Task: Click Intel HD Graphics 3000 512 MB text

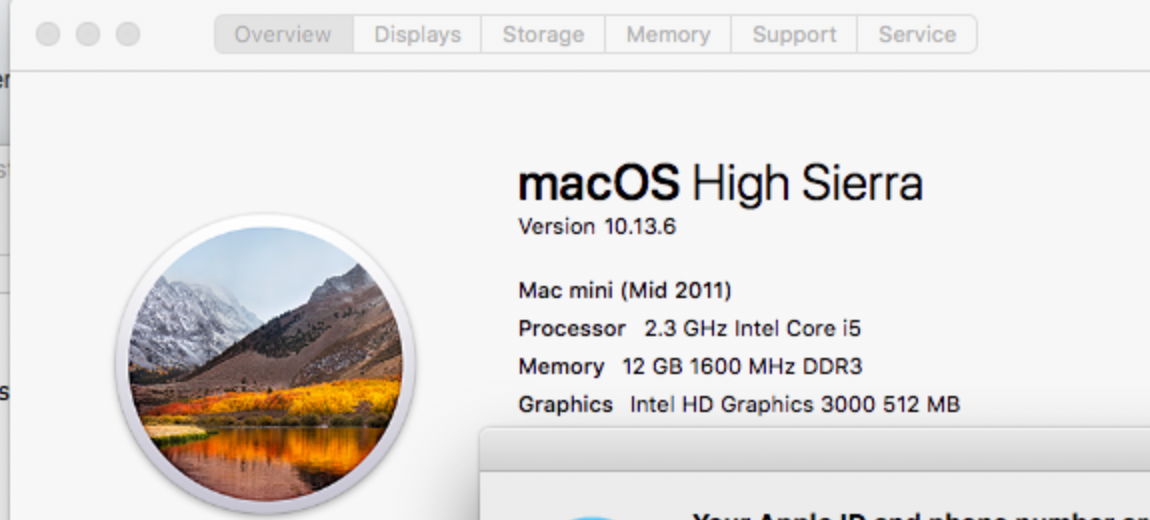Action: coord(794,405)
